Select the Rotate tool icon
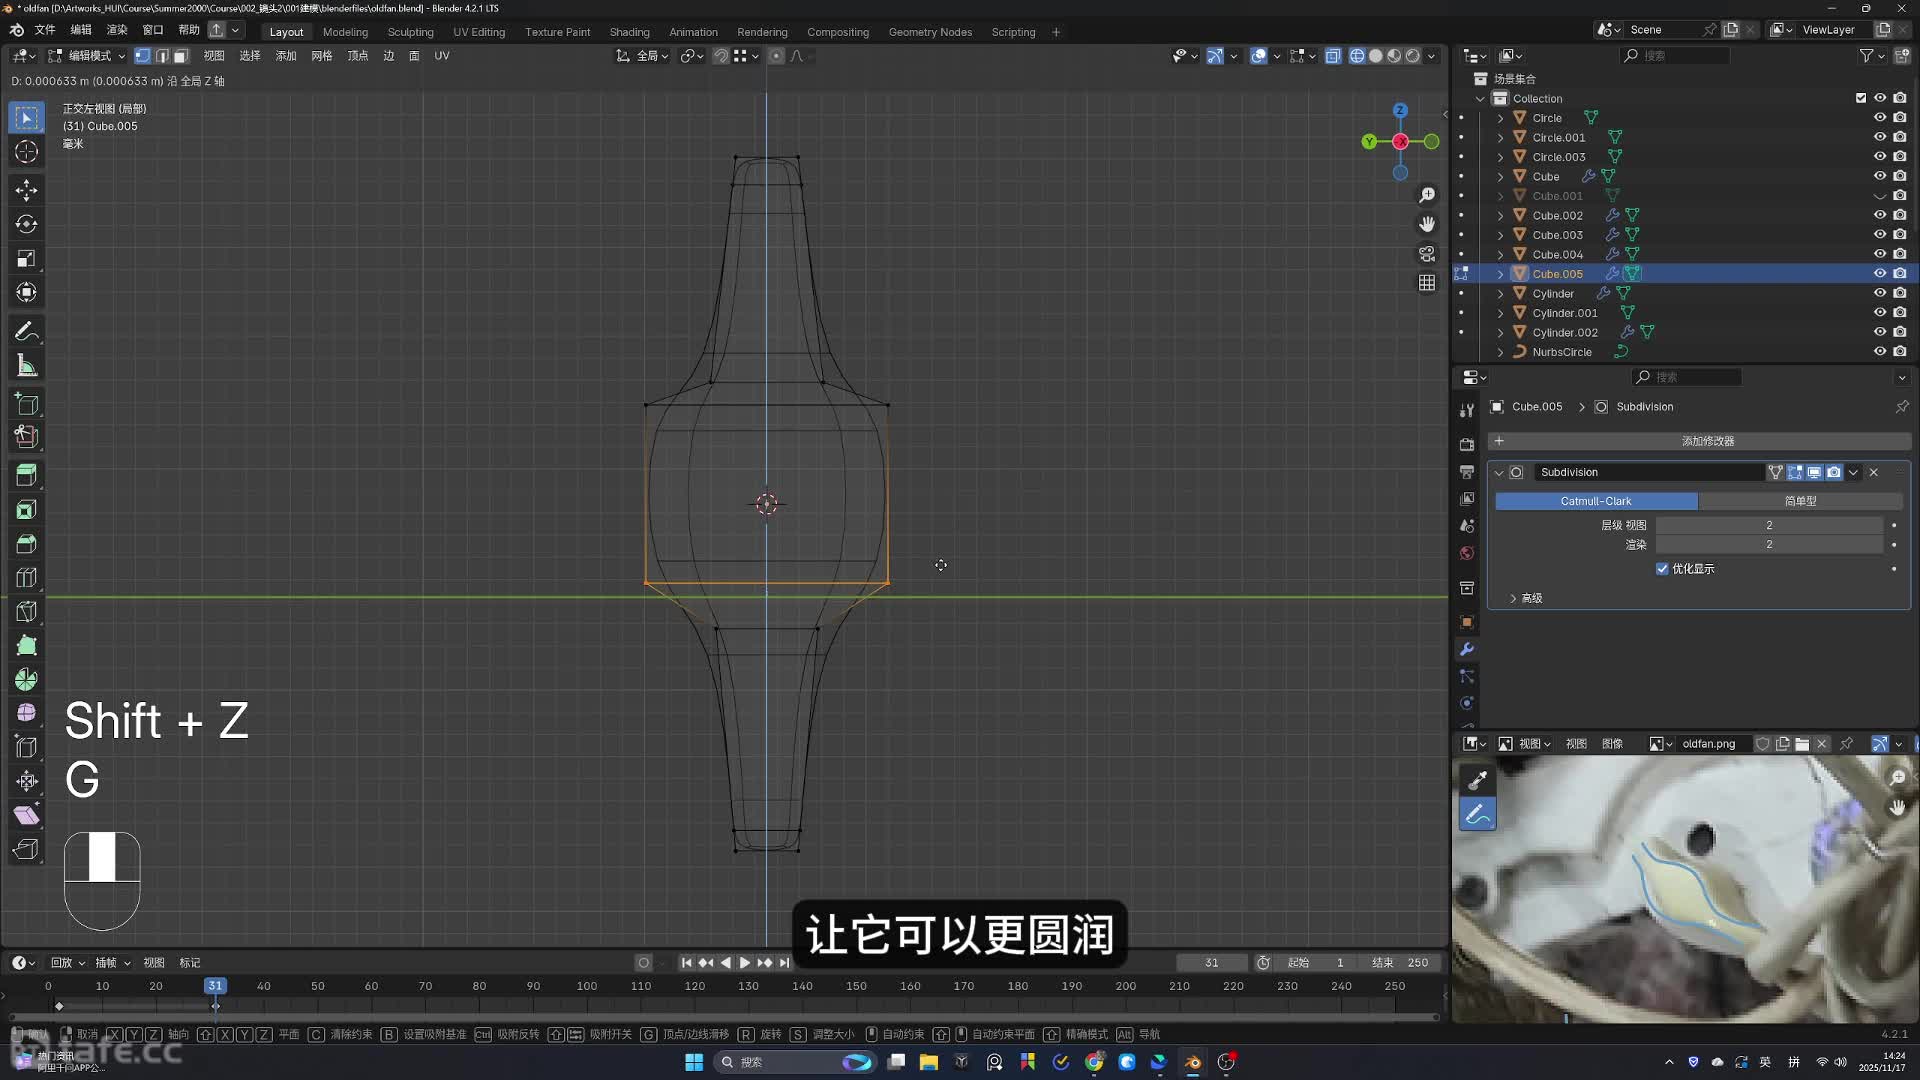 point(27,224)
